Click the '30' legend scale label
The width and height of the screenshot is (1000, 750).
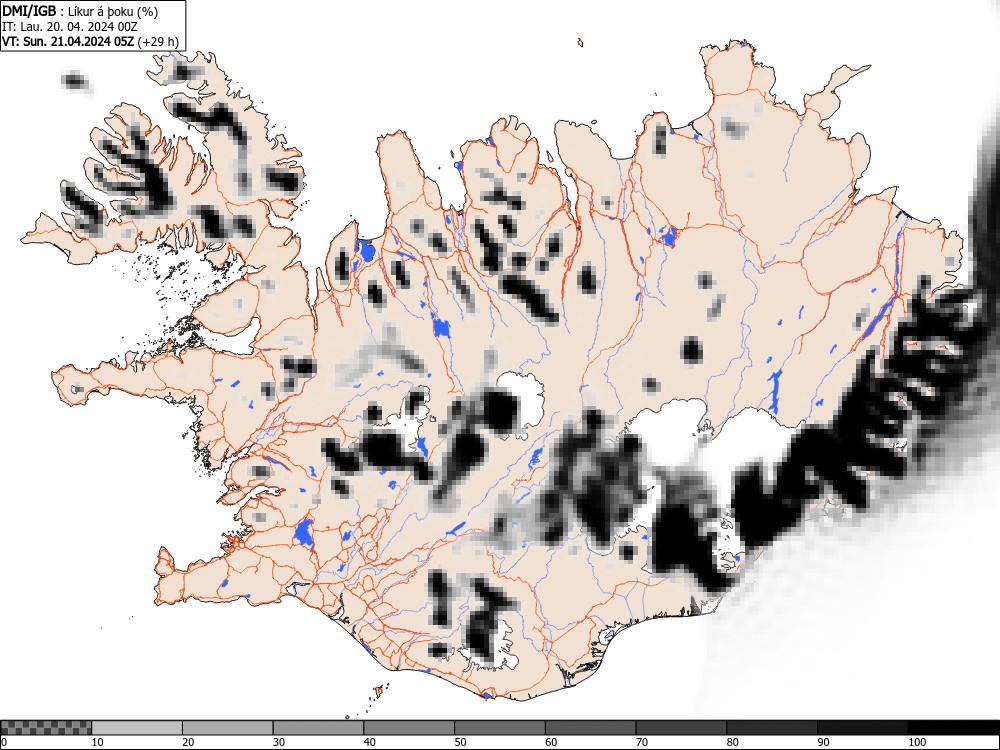coord(279,742)
